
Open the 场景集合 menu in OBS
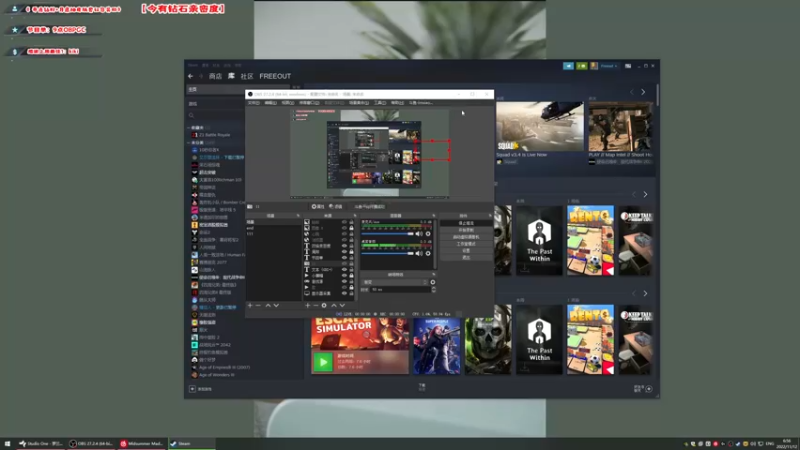(359, 103)
